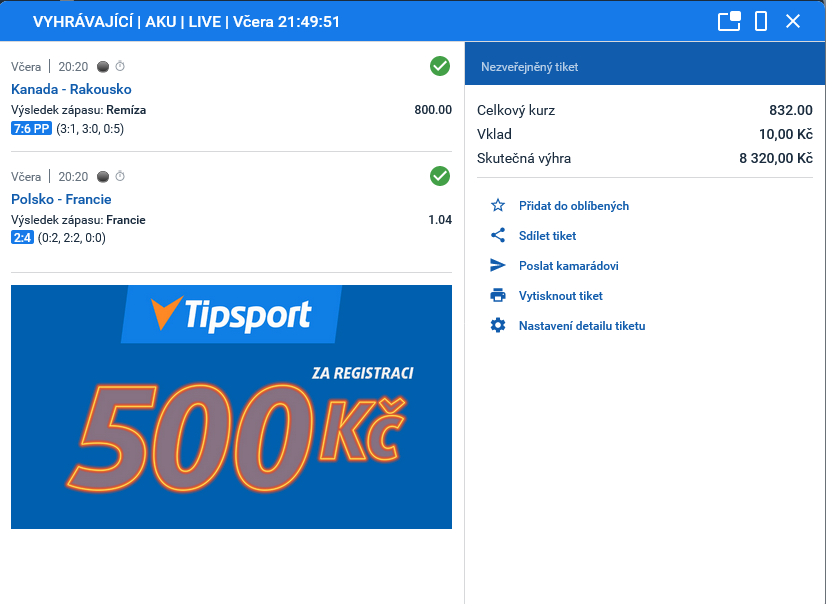The image size is (826, 604).
Task: Click the 800.00 odds value
Action: (x=433, y=110)
